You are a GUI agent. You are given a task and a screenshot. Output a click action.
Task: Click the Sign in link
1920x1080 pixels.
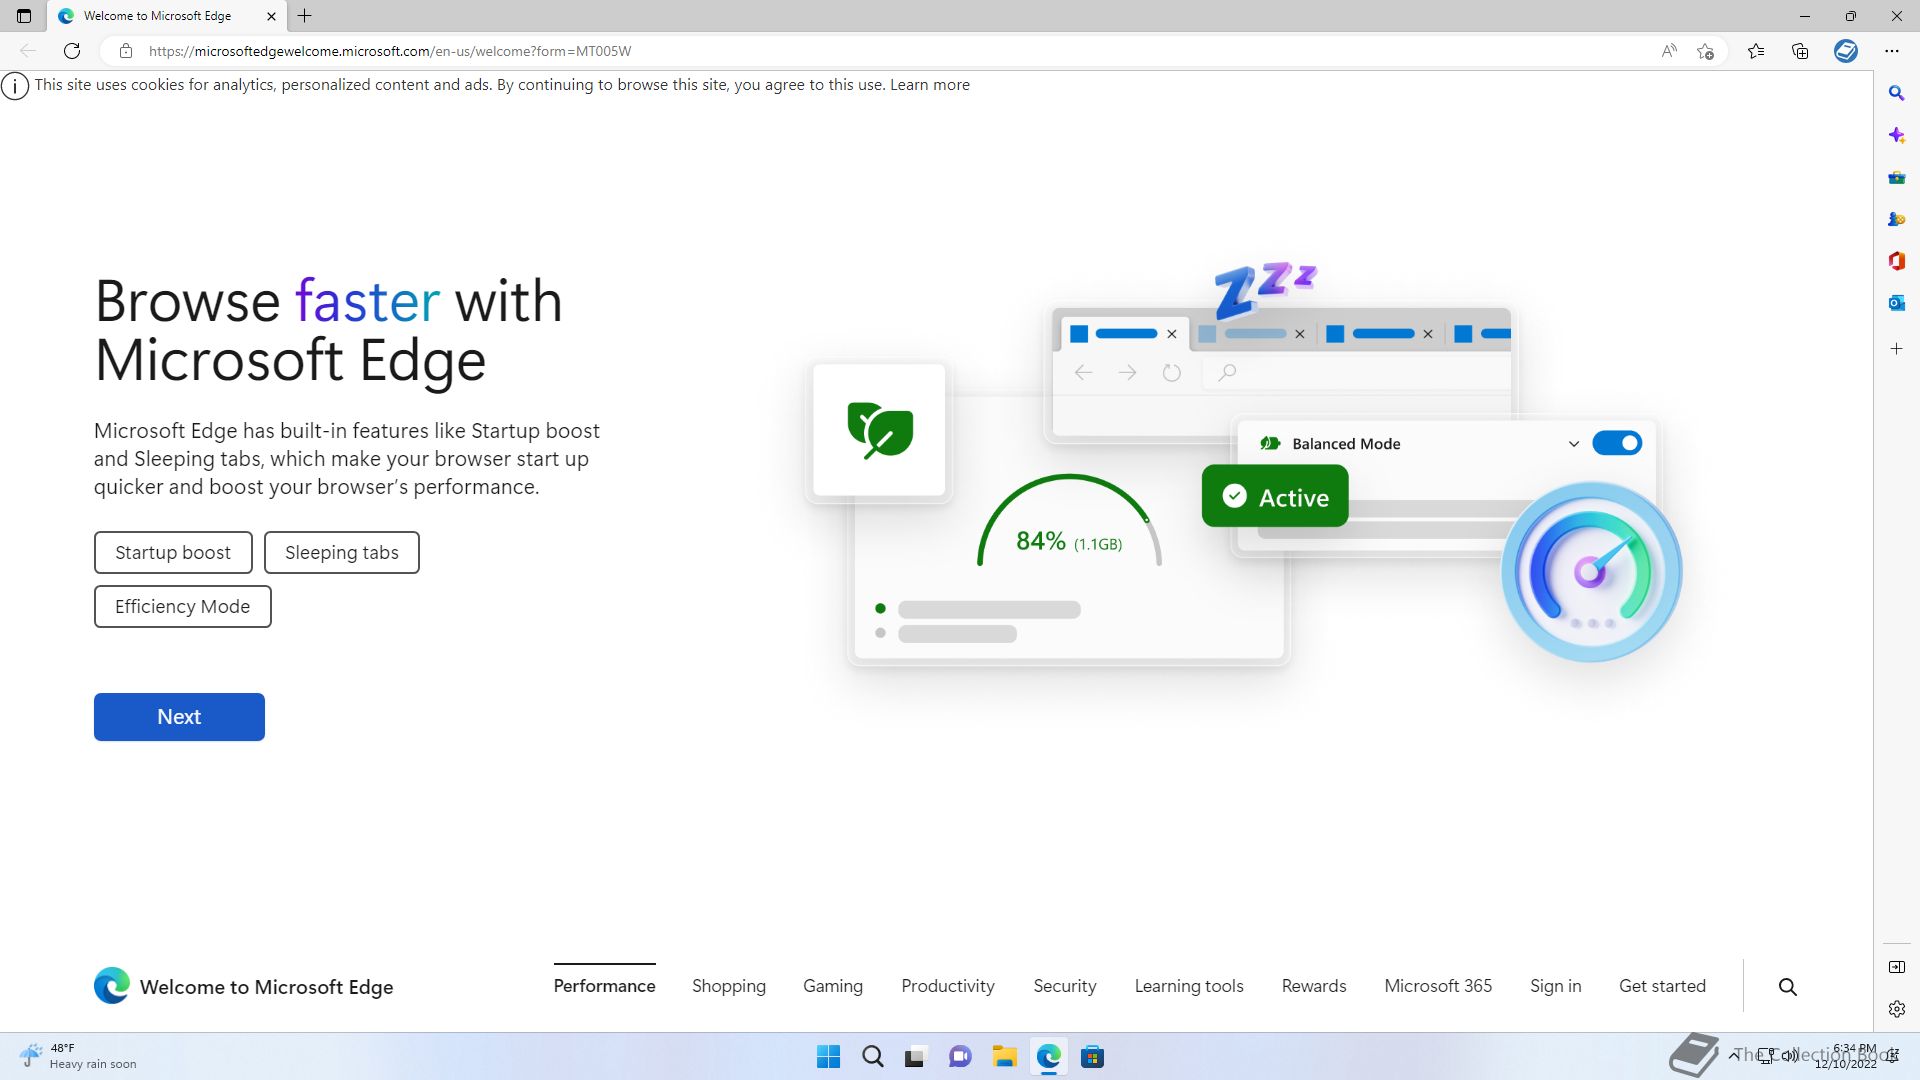point(1556,986)
